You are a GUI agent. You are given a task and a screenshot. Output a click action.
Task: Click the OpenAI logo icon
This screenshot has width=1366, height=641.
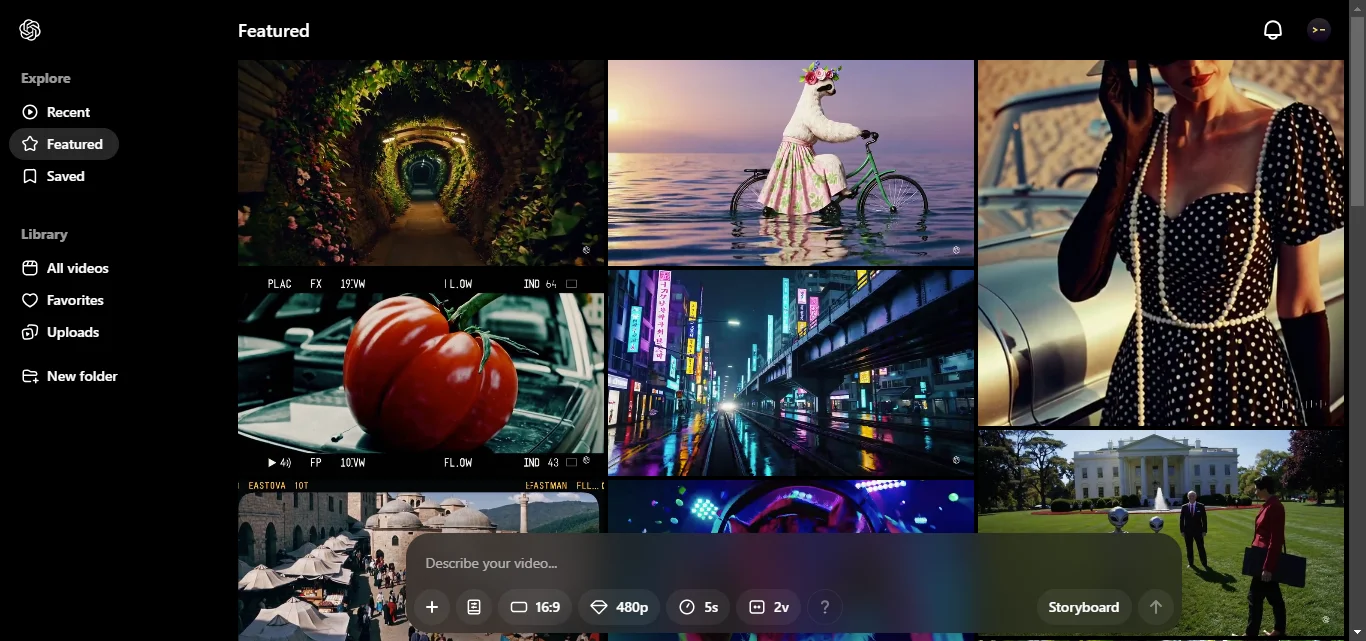pos(30,30)
